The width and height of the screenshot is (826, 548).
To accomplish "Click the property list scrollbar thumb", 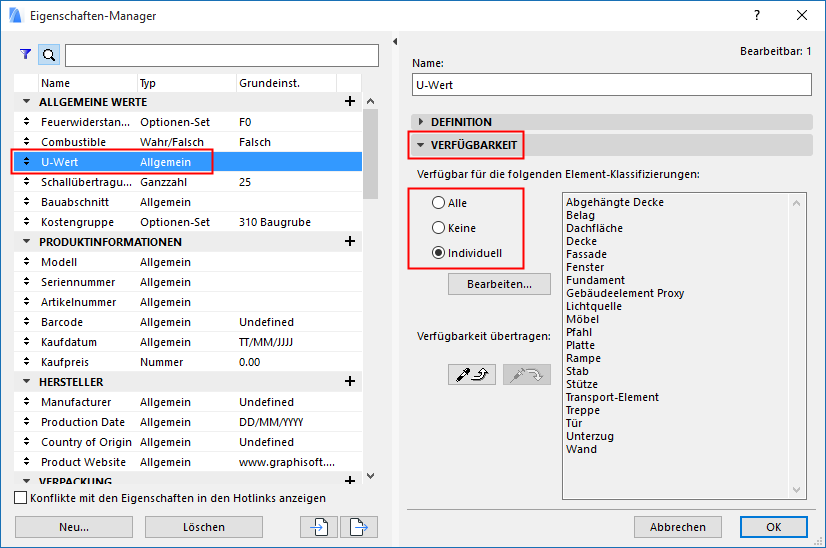I will 370,153.
